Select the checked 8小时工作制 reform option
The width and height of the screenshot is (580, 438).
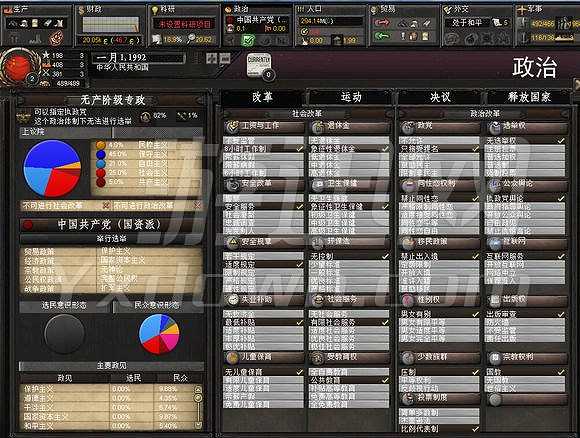[263, 148]
